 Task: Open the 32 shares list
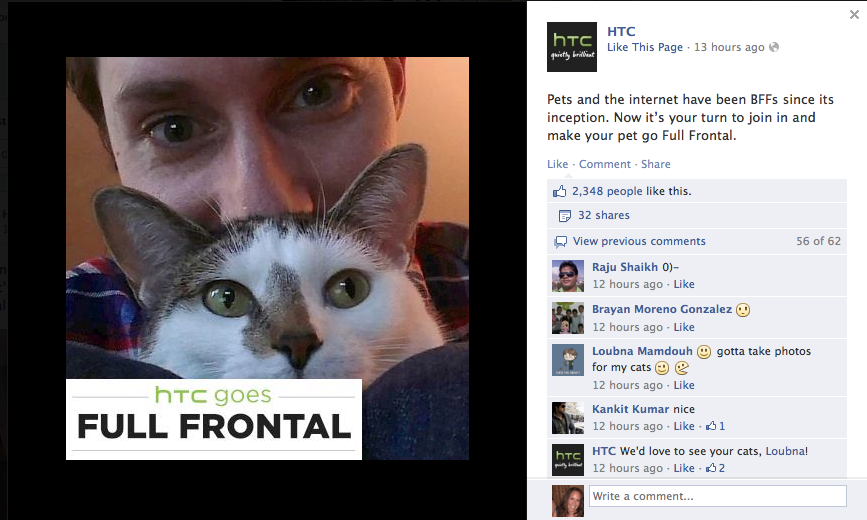(x=604, y=215)
